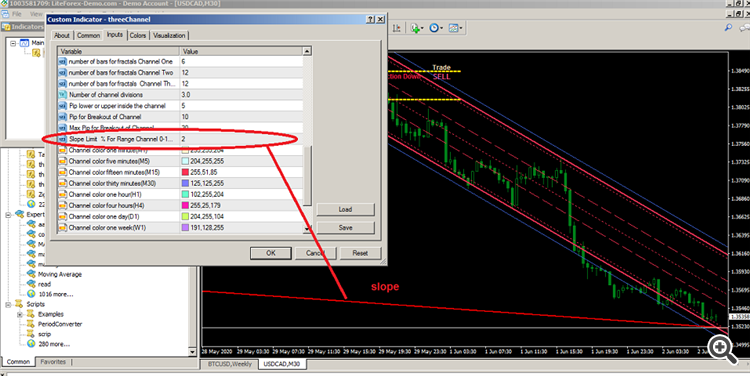Open the File menu
This screenshot has width=750, height=376.
(x=17, y=14)
